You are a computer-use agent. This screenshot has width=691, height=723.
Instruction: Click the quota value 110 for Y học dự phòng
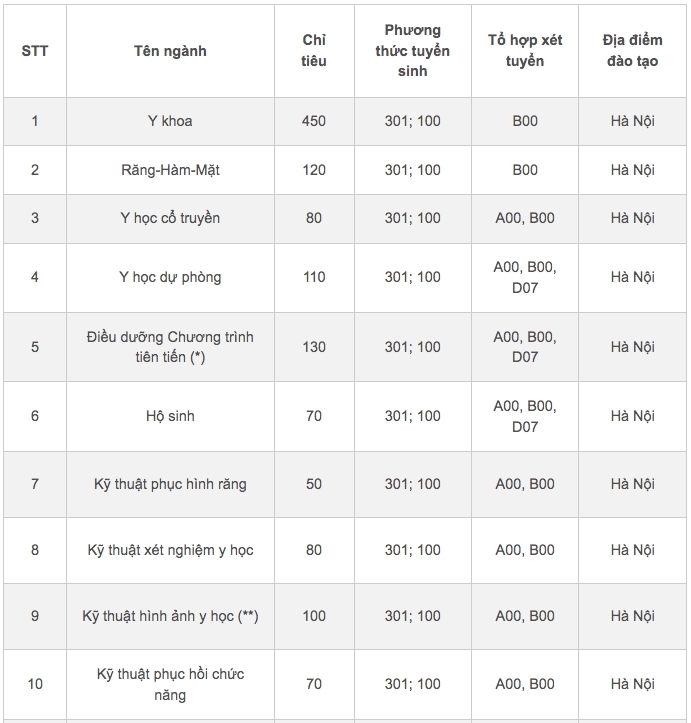[x=314, y=277]
